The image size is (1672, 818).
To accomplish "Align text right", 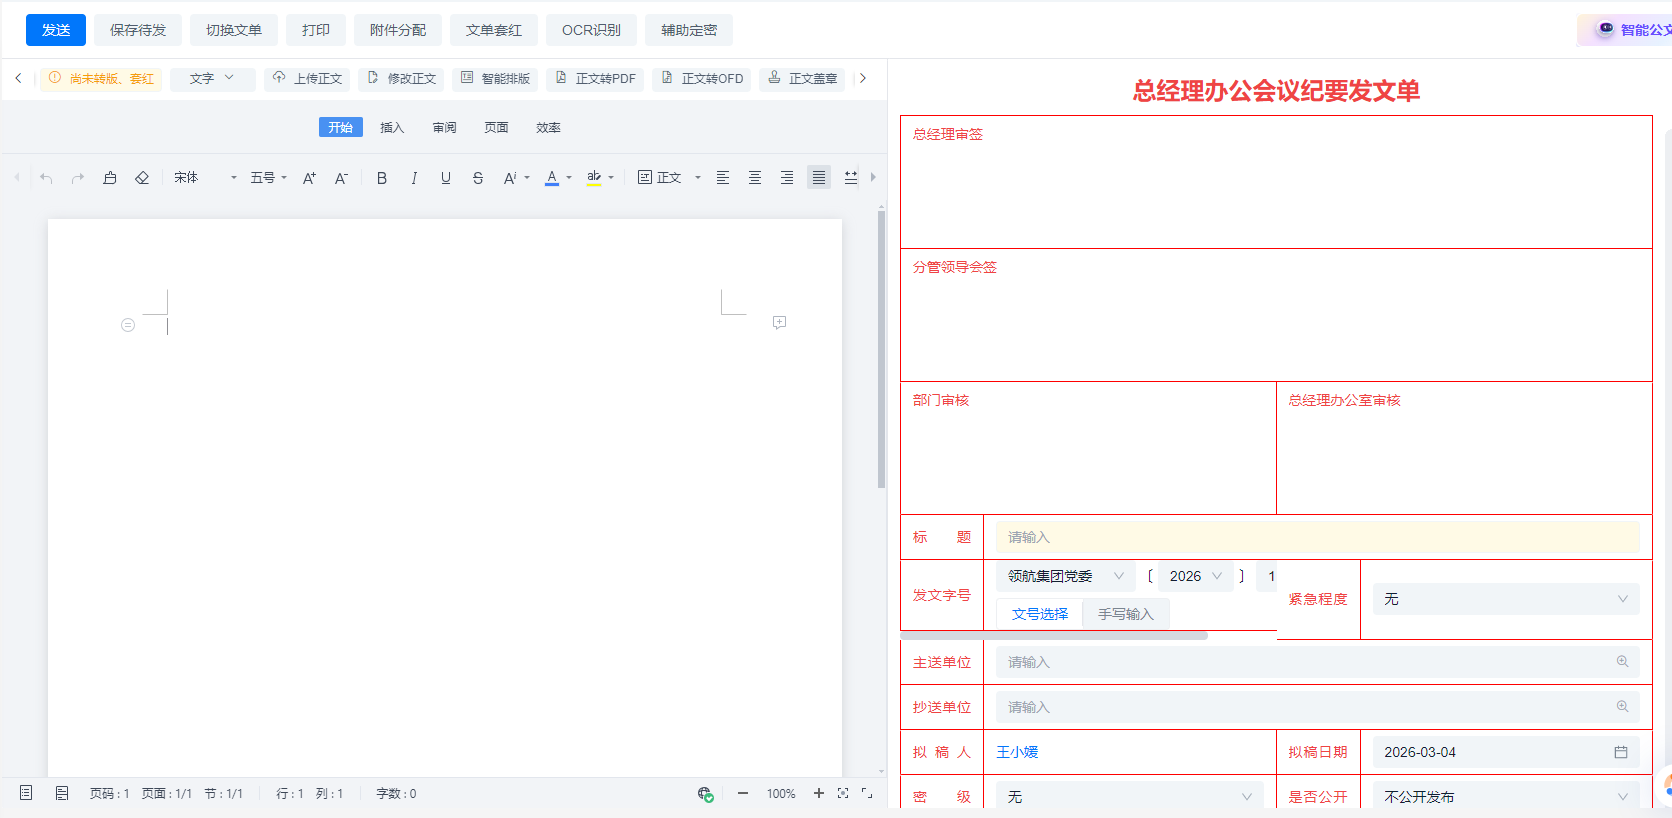I will coord(787,178).
